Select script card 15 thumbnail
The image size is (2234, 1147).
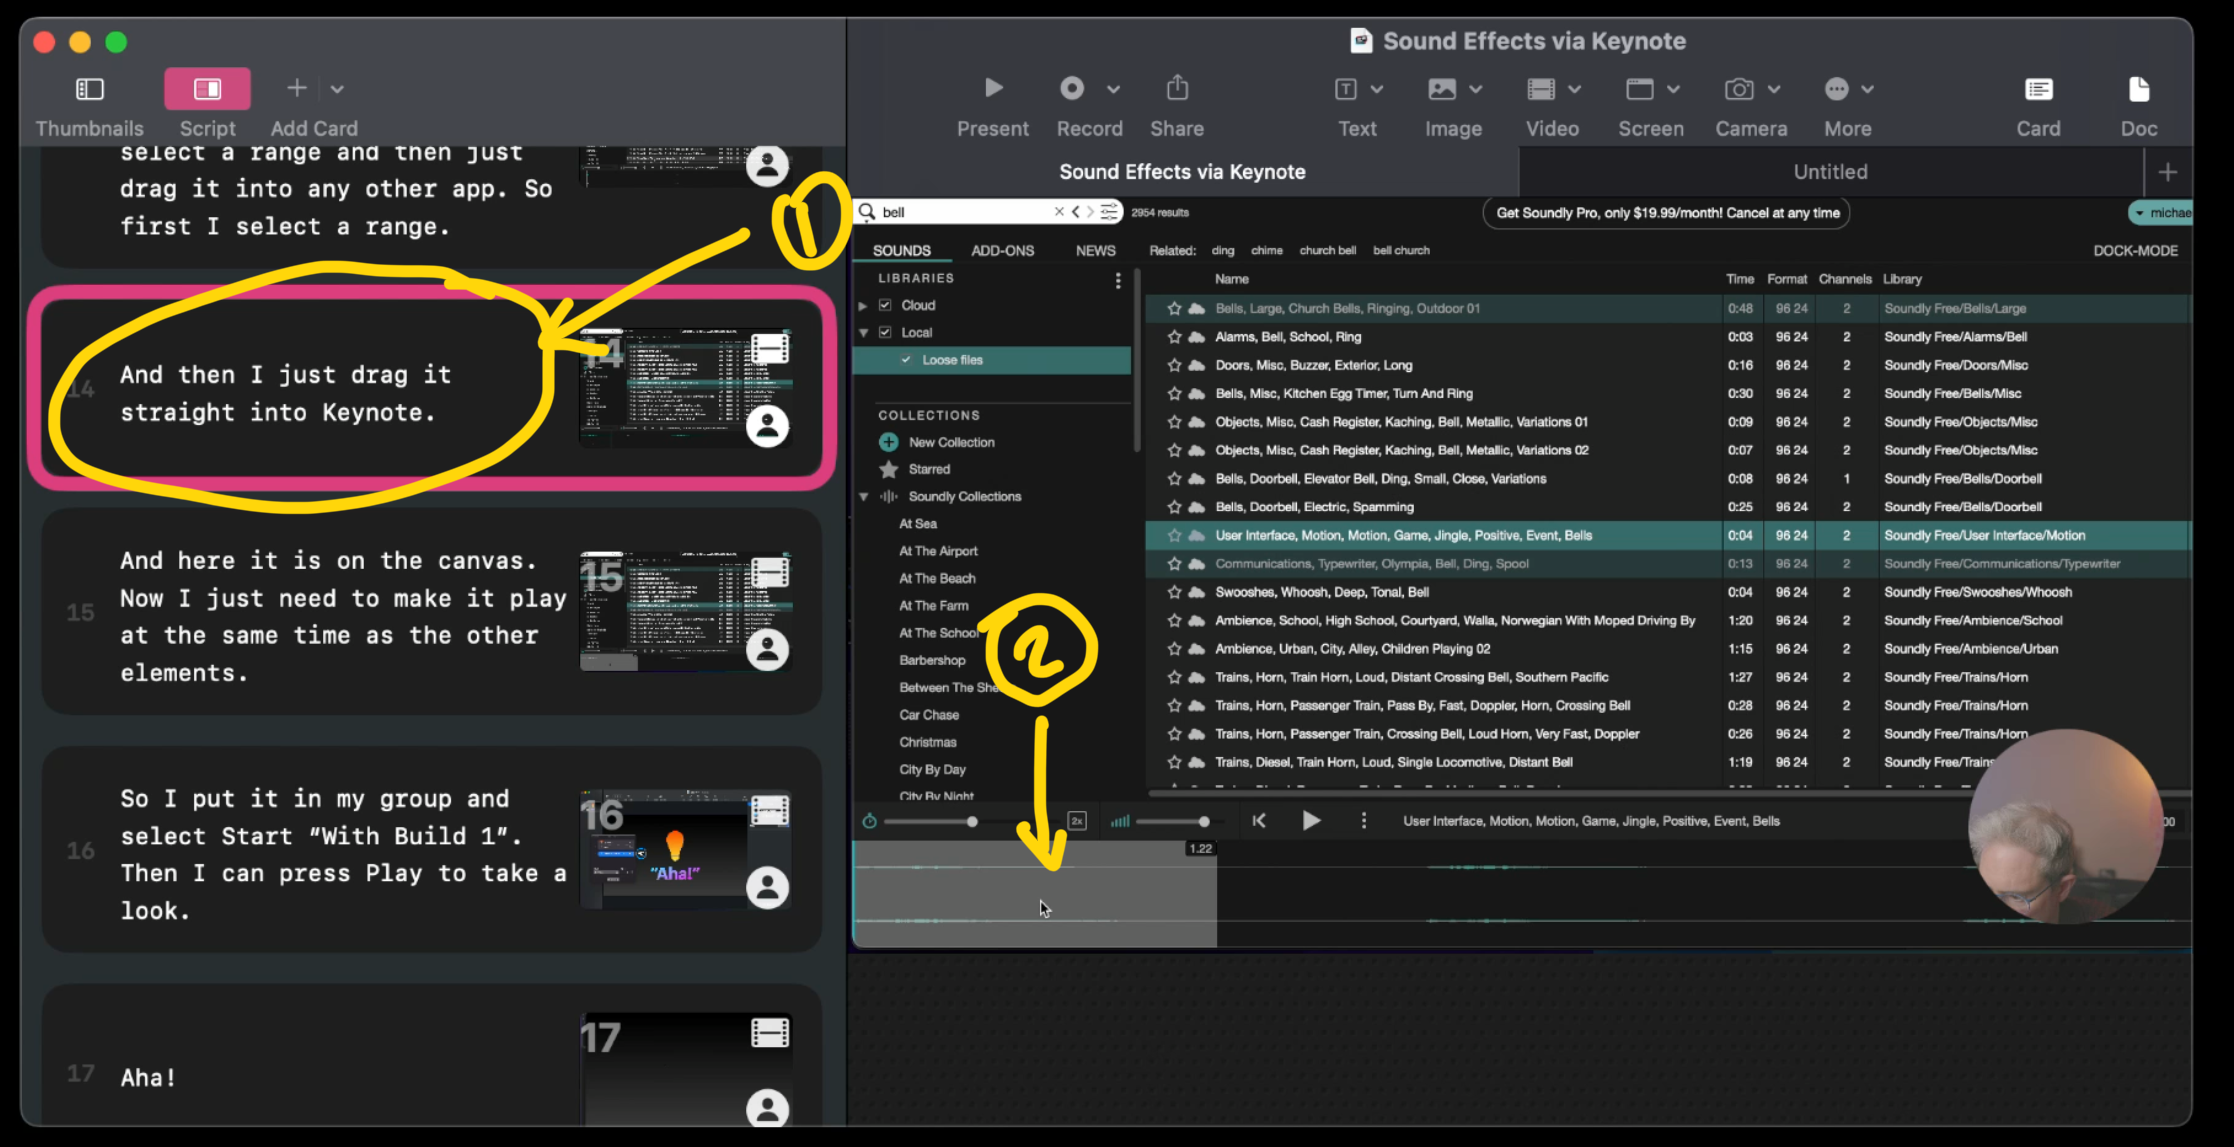tap(686, 610)
